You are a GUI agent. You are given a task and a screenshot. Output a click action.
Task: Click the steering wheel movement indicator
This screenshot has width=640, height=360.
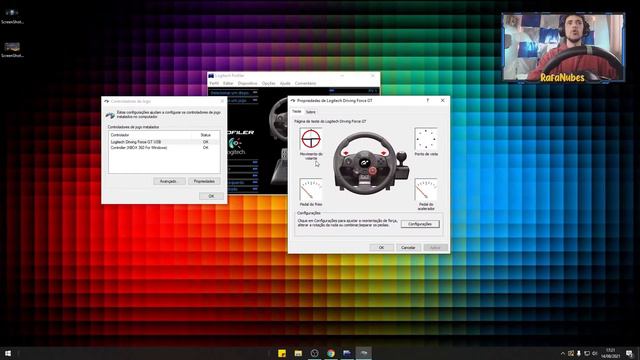[311, 139]
